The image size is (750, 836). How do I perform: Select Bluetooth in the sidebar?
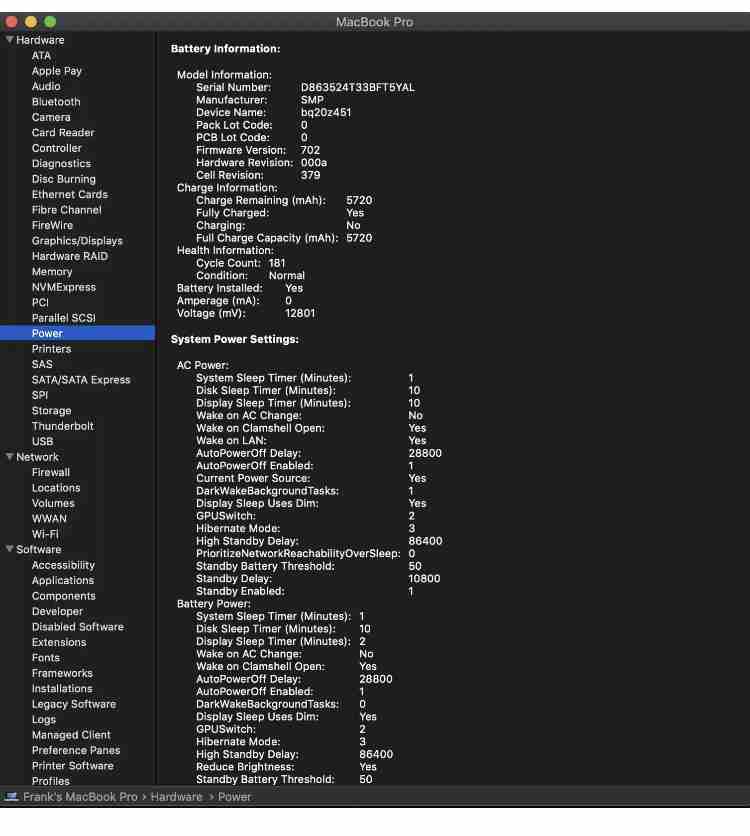56,102
